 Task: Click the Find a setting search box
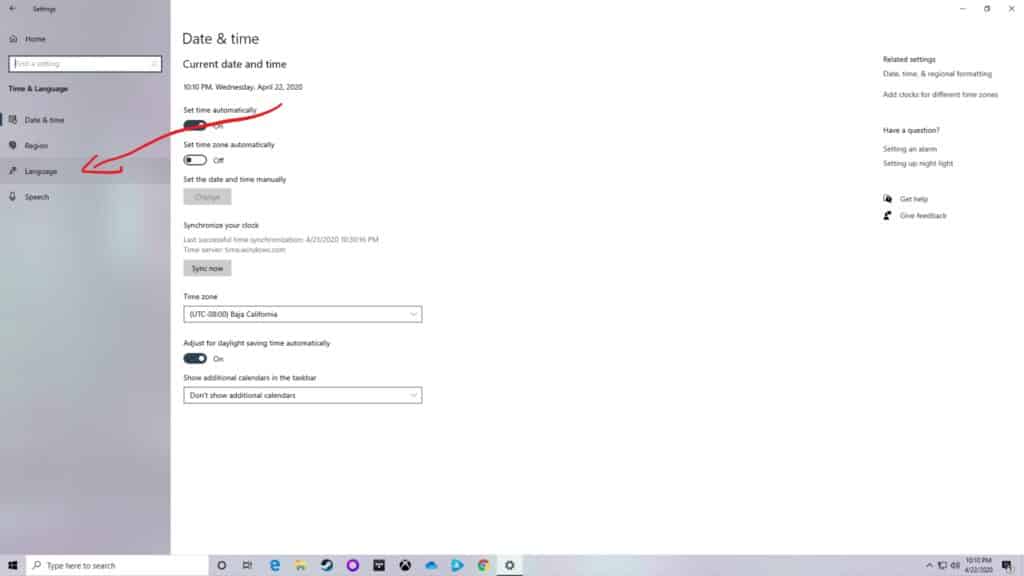(84, 64)
